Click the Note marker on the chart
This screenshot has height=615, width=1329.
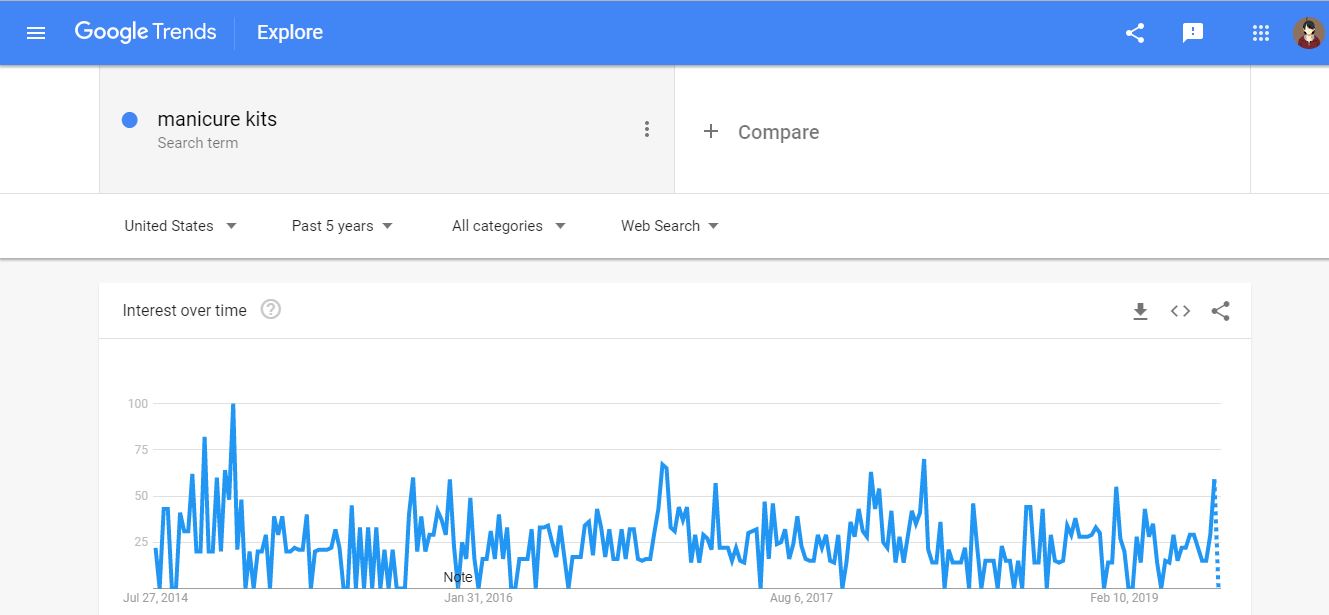click(x=458, y=578)
